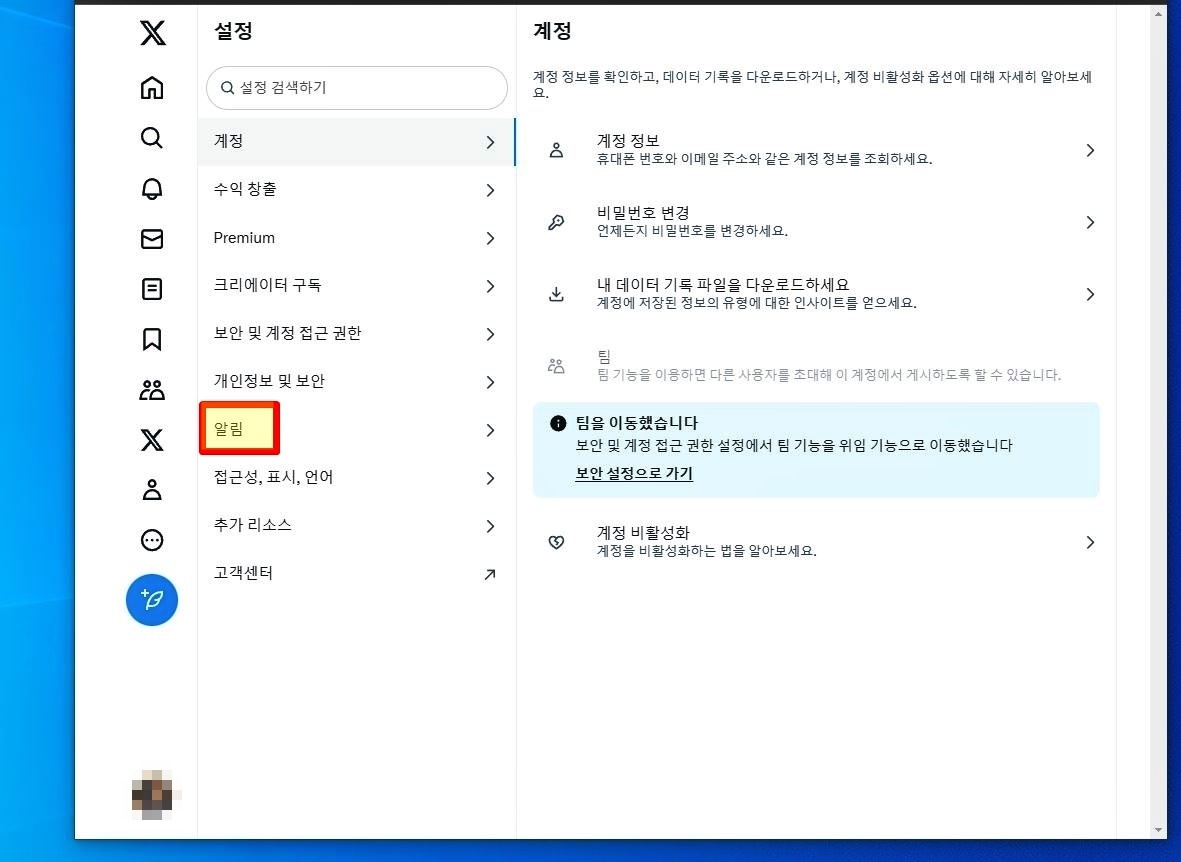
Task: Click chevron next to Premium category
Action: coord(490,239)
